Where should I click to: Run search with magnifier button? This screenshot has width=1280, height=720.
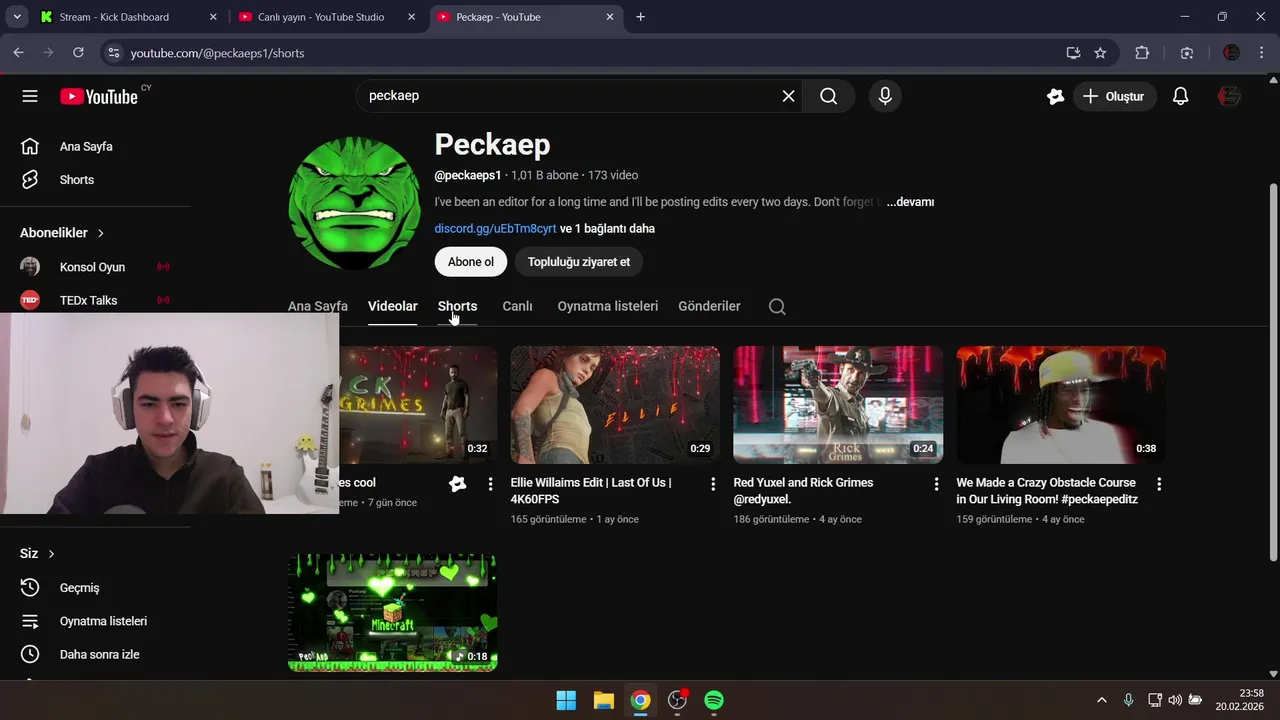(x=828, y=96)
